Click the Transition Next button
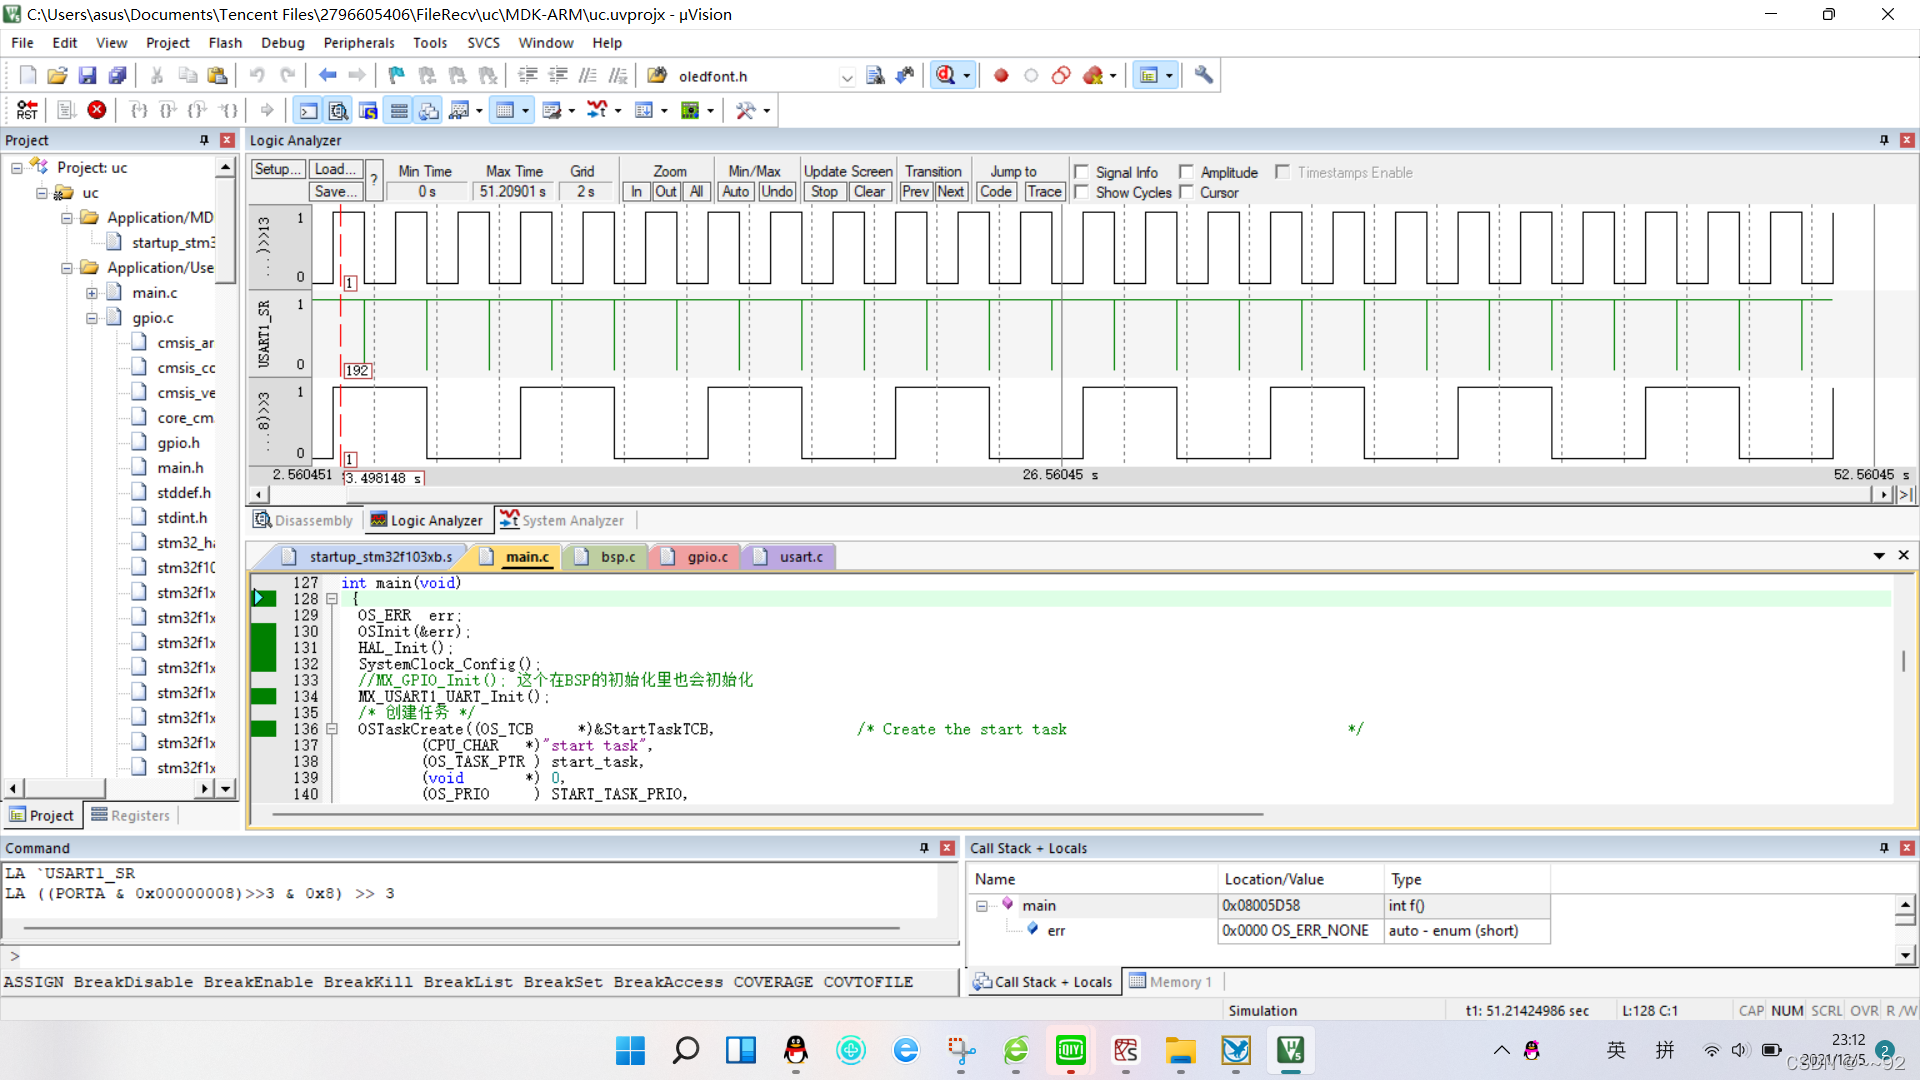Screen dimensions: 1920x1080 (x=951, y=192)
